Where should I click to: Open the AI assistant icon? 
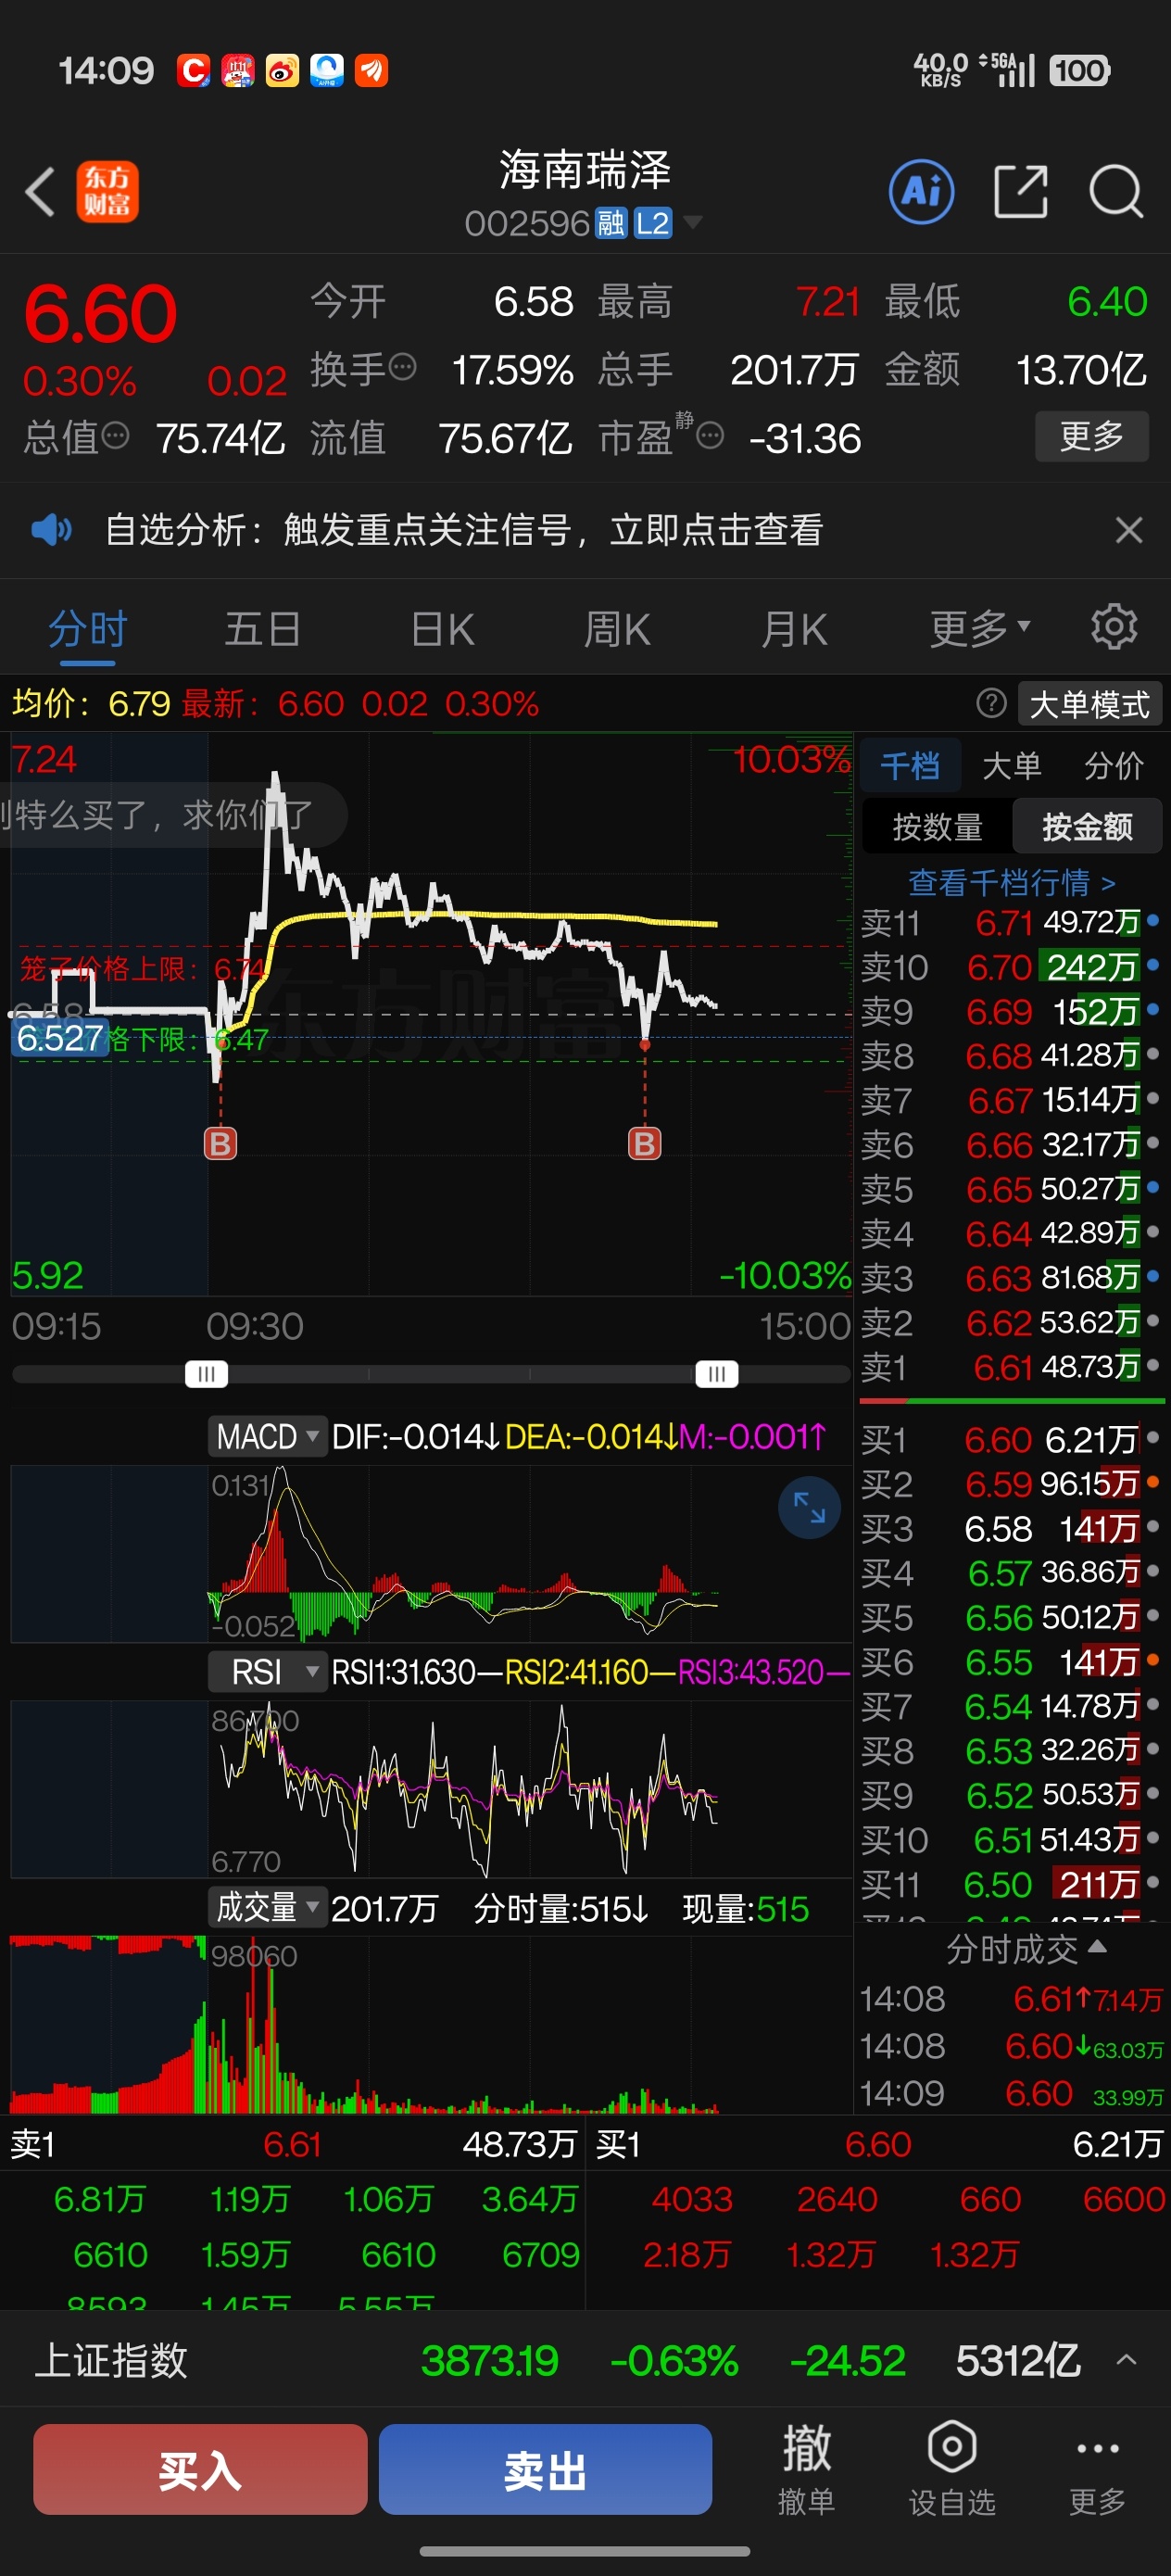[x=921, y=191]
